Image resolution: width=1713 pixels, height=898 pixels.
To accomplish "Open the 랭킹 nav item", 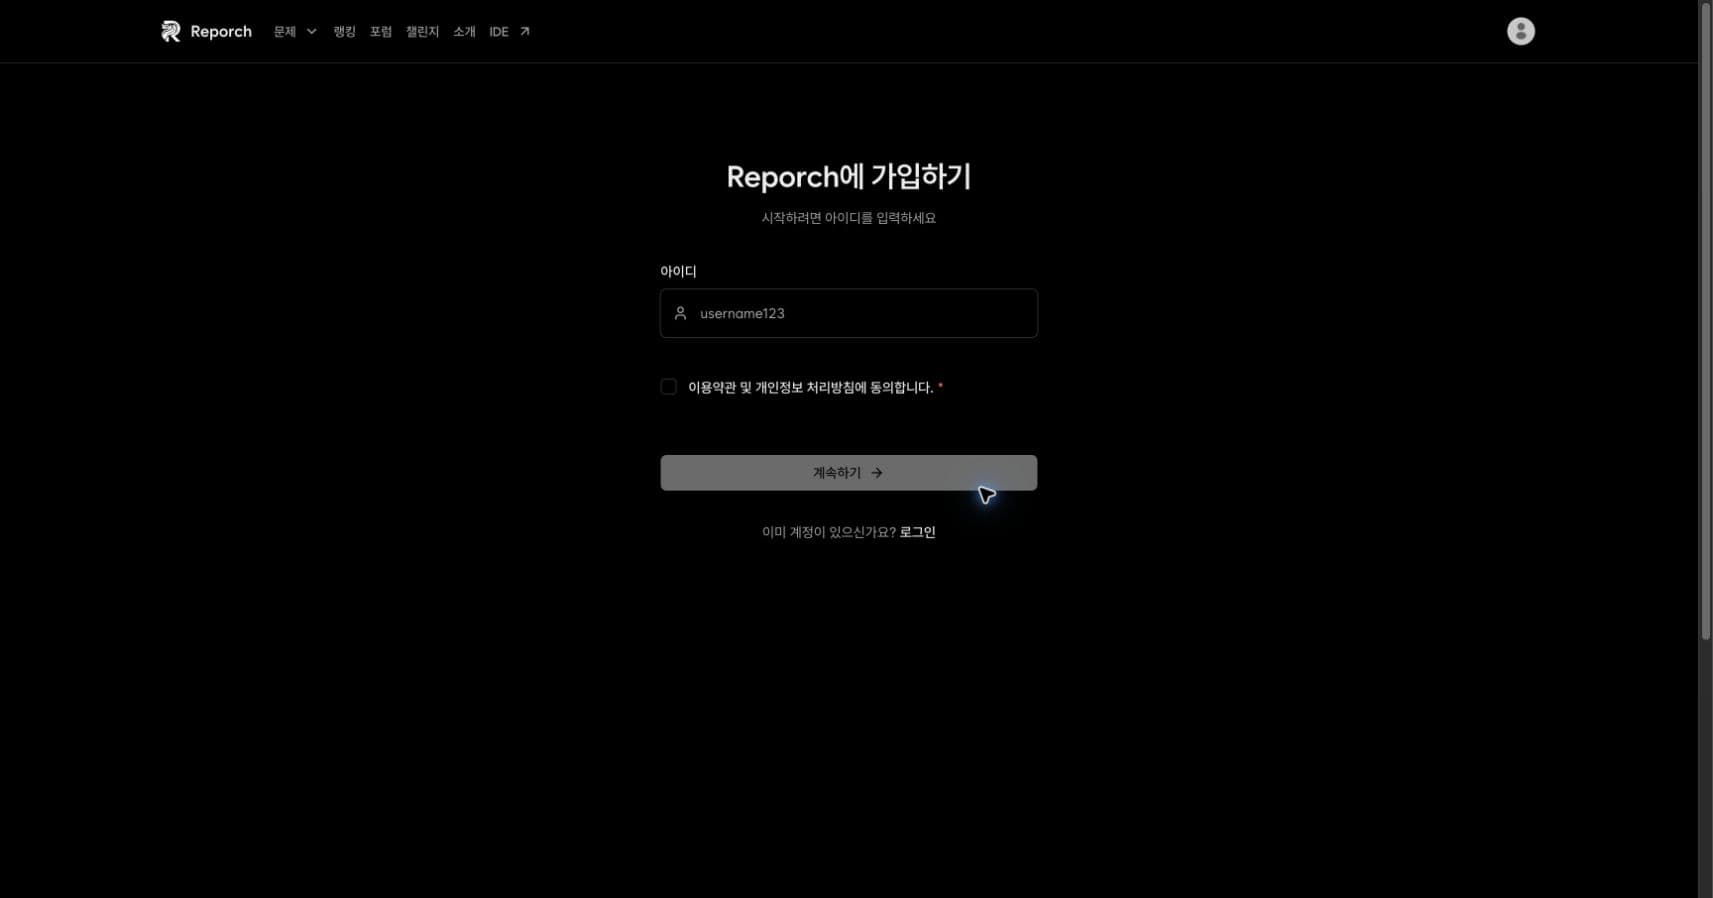I will [344, 32].
